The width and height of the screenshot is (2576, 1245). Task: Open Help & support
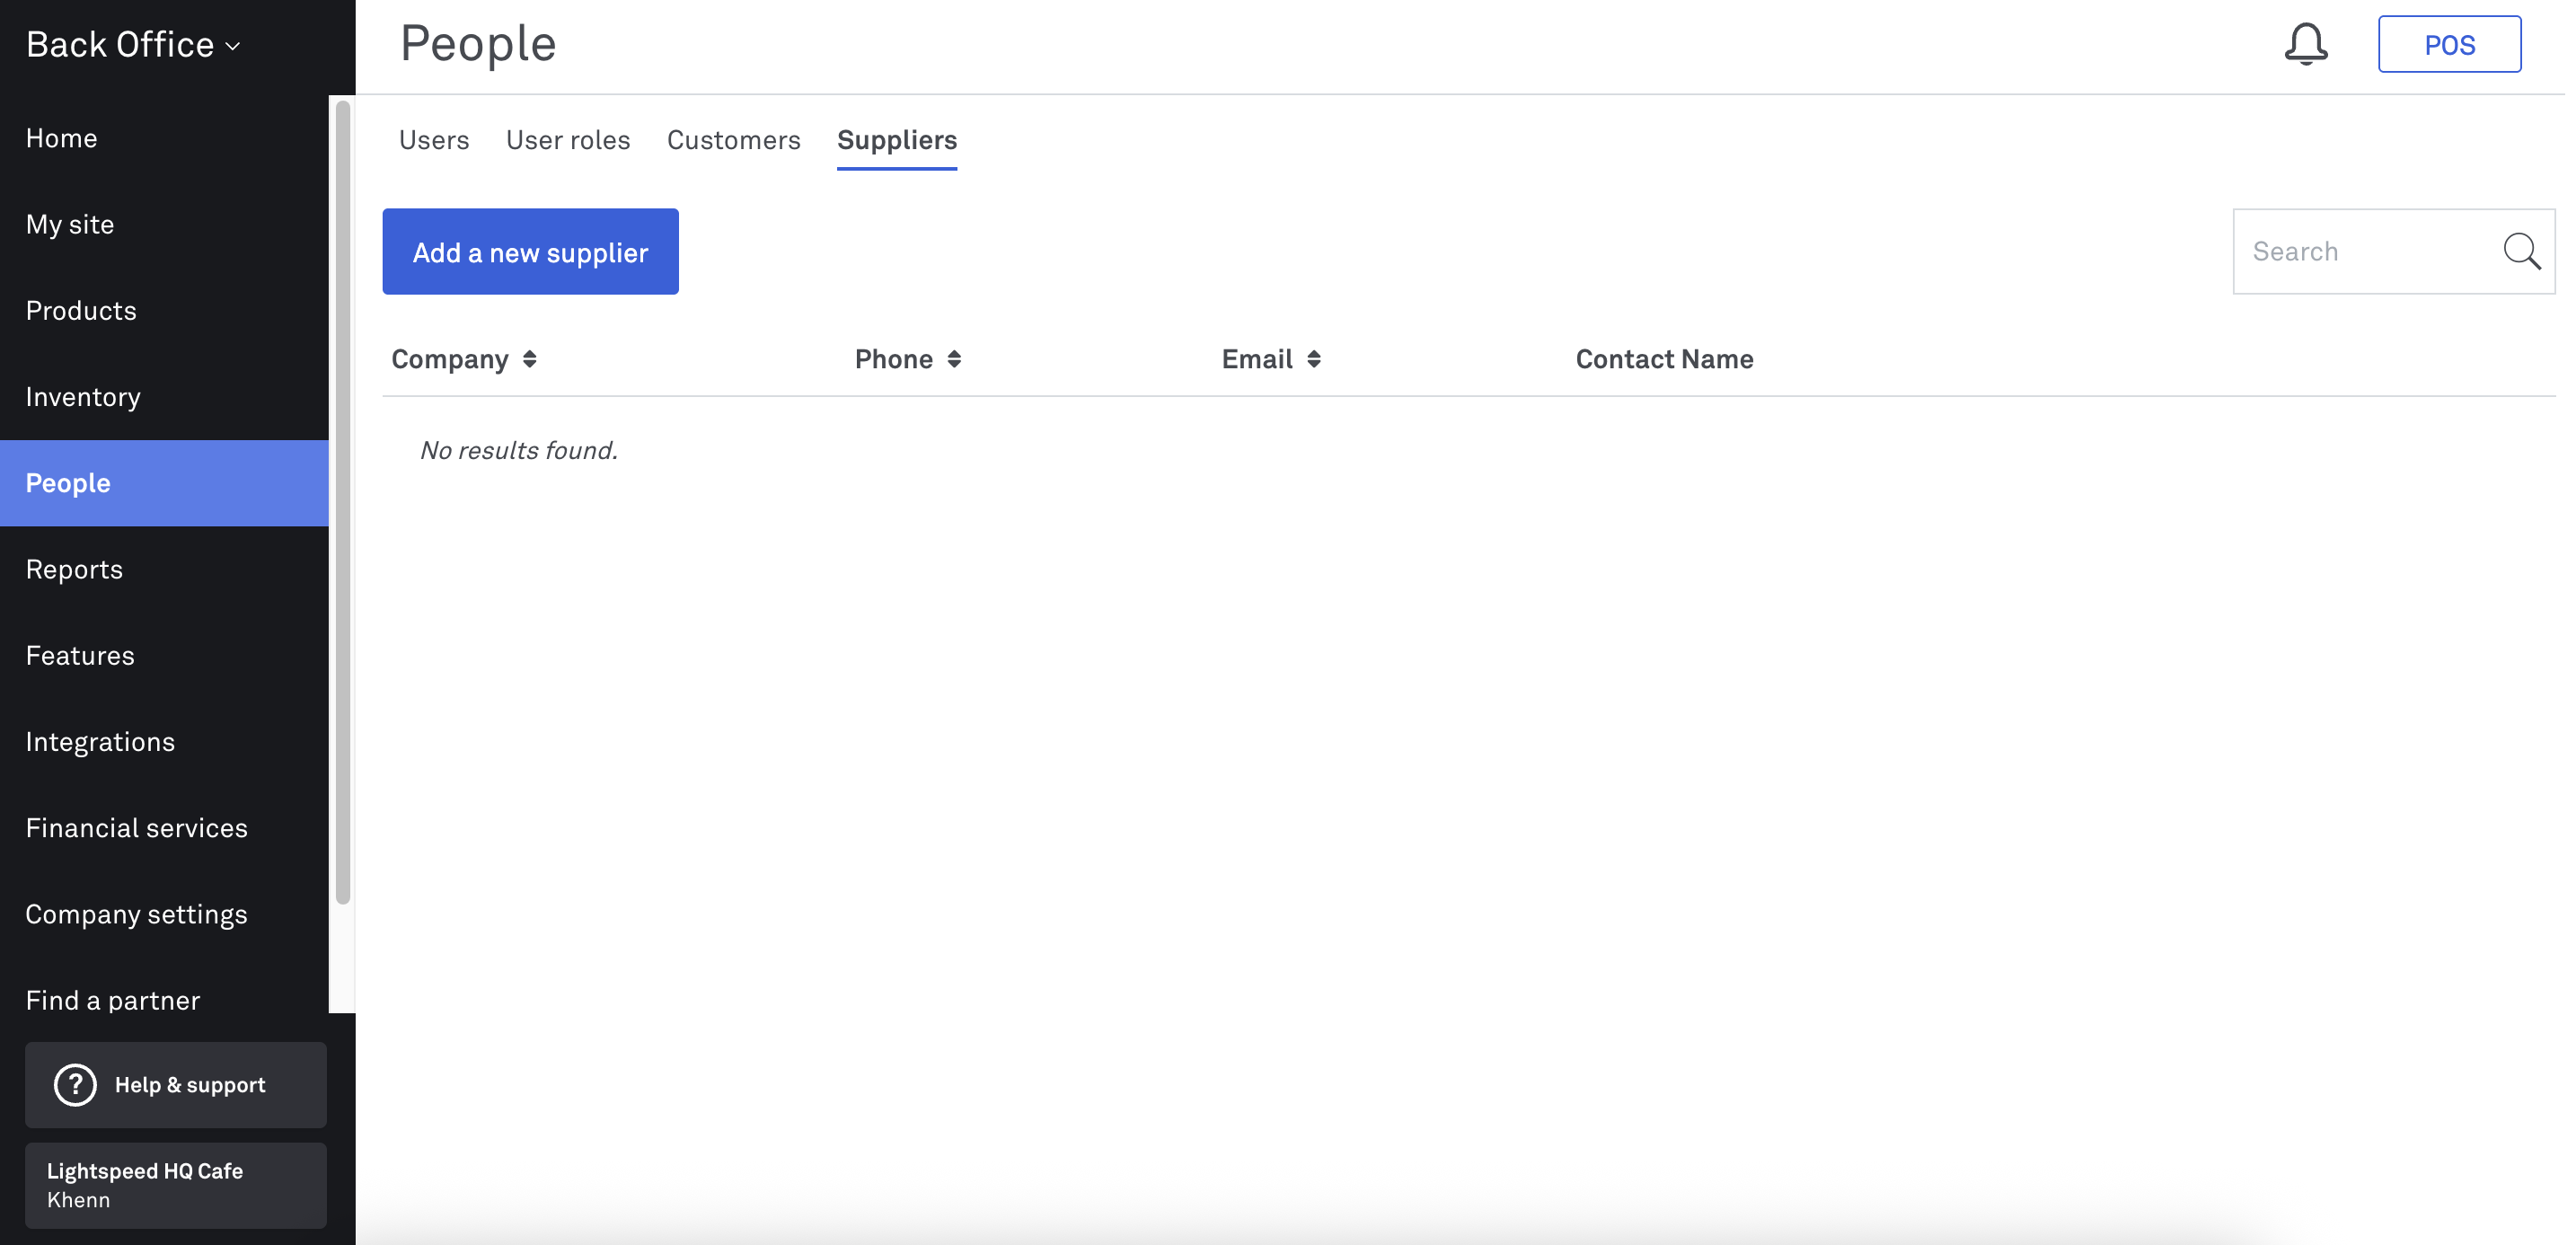(x=176, y=1085)
